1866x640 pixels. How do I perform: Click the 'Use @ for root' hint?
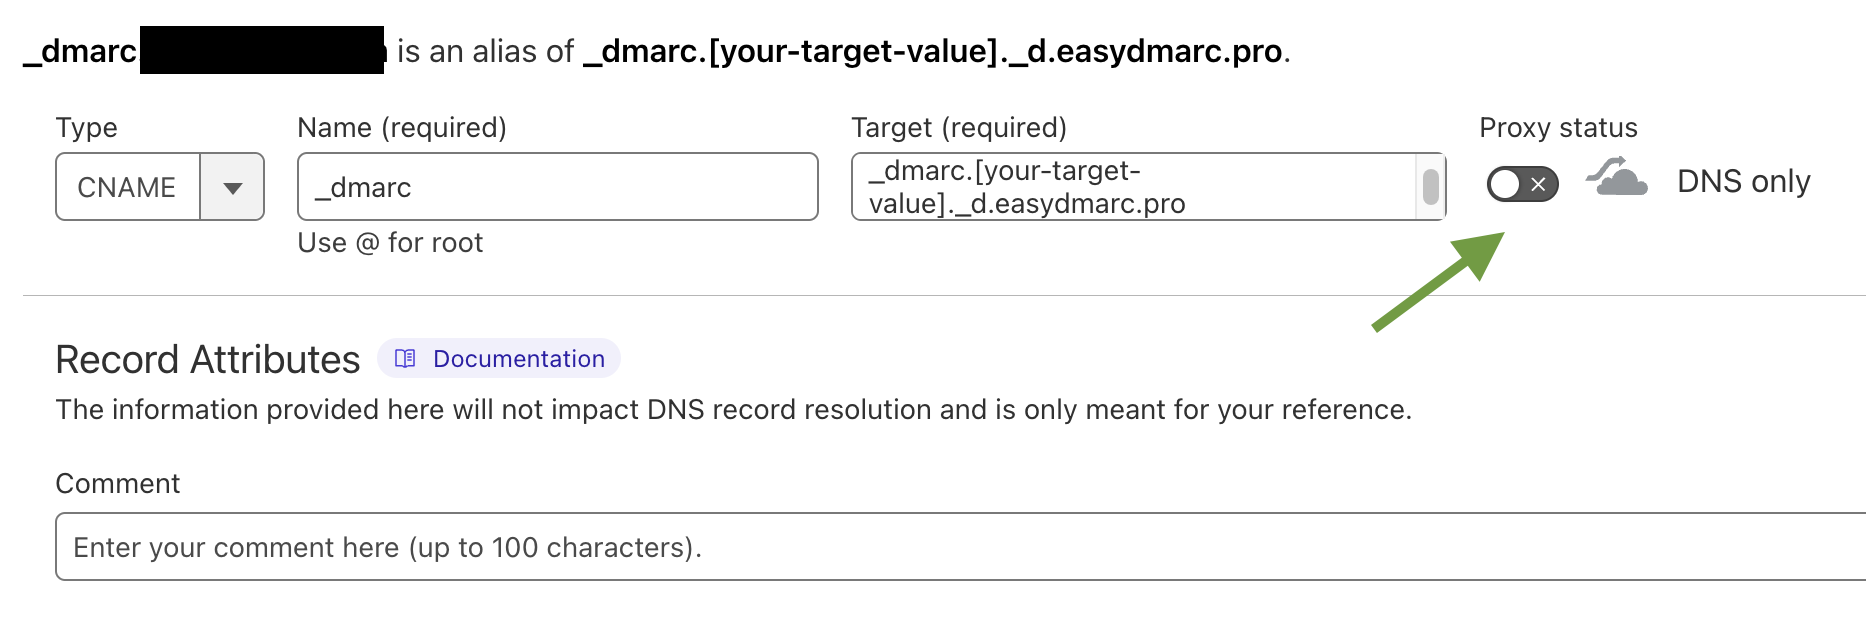(390, 243)
